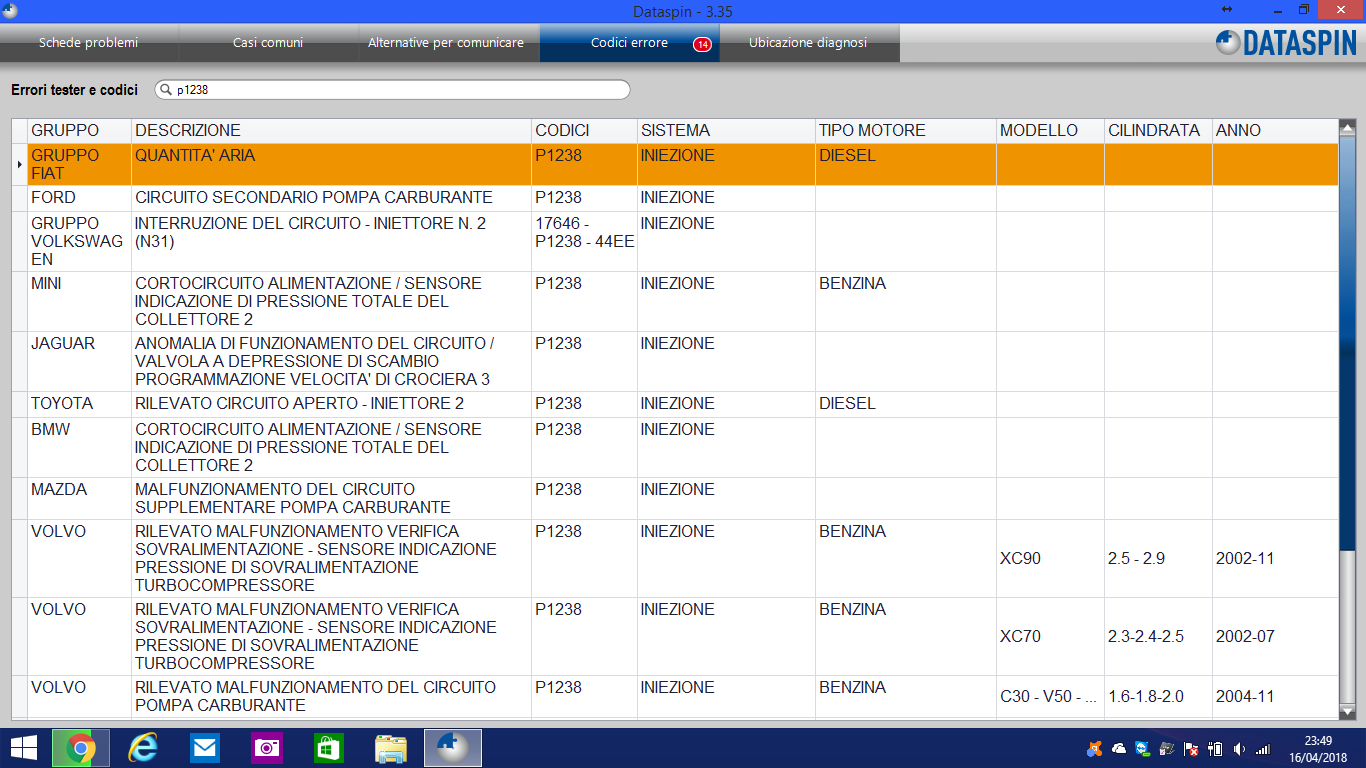Open Internet Explorer from taskbar
Image resolution: width=1366 pixels, height=768 pixels.
click(143, 748)
